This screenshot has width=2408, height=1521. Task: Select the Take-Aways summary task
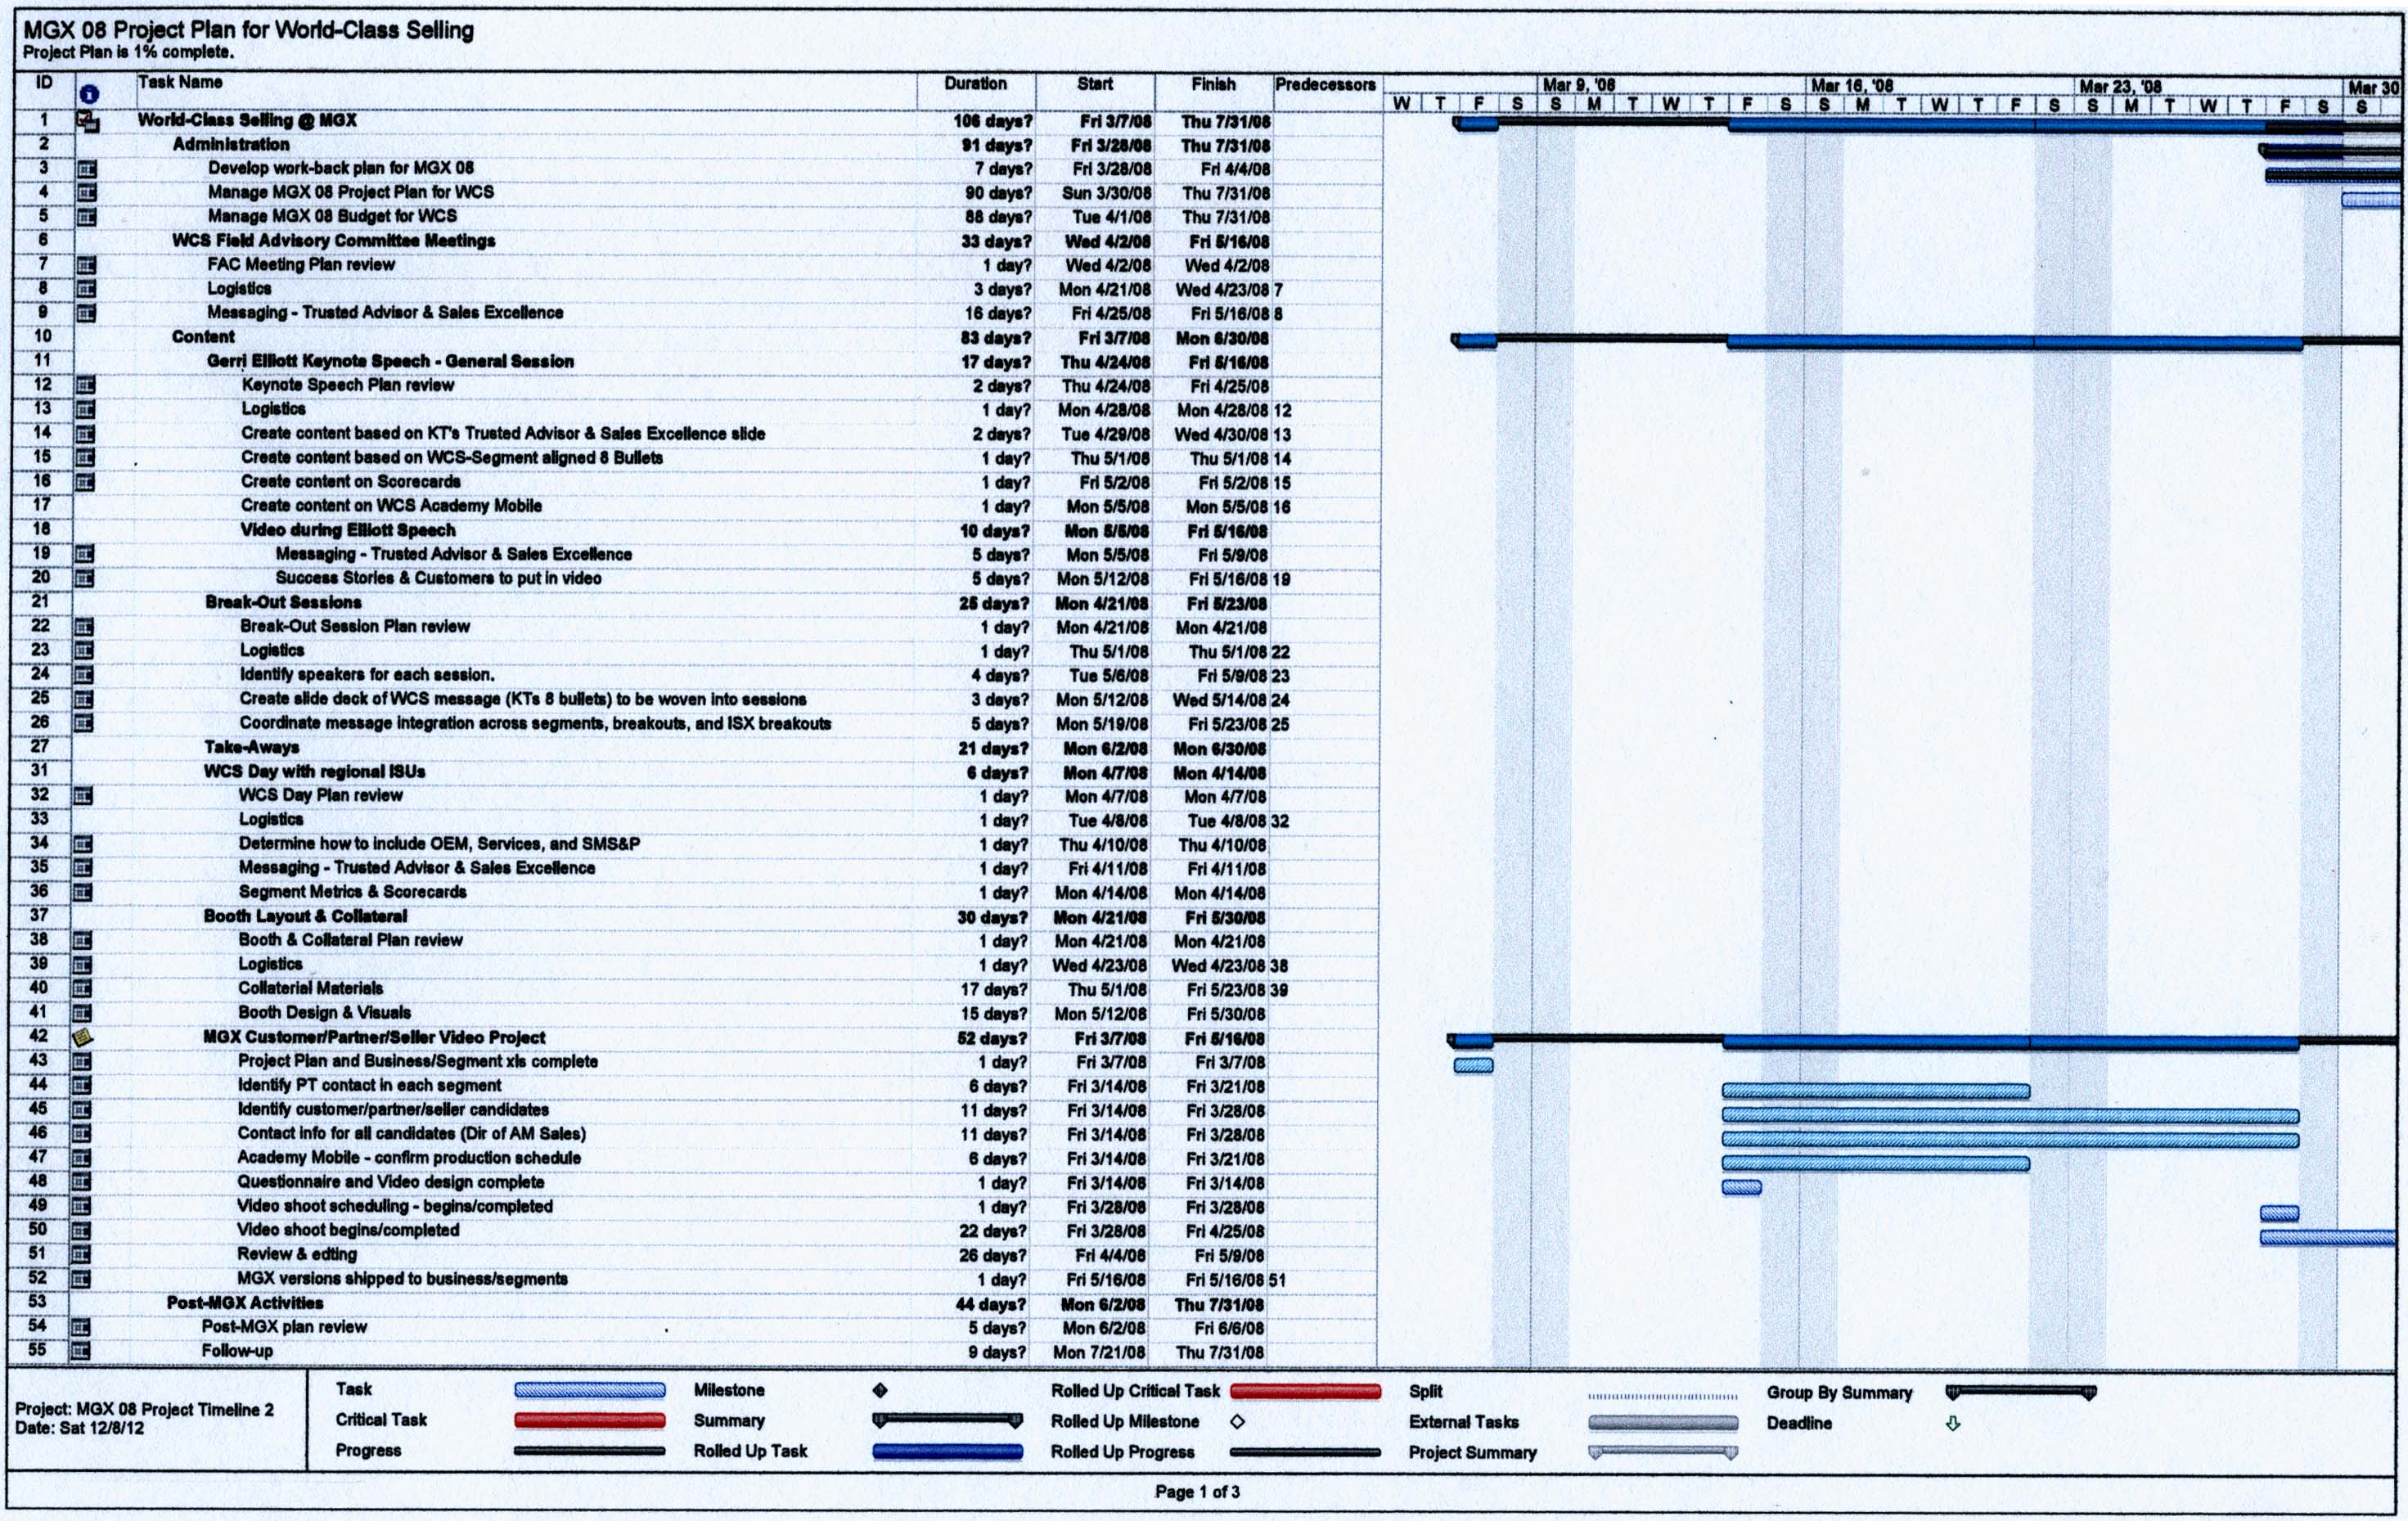tap(252, 748)
